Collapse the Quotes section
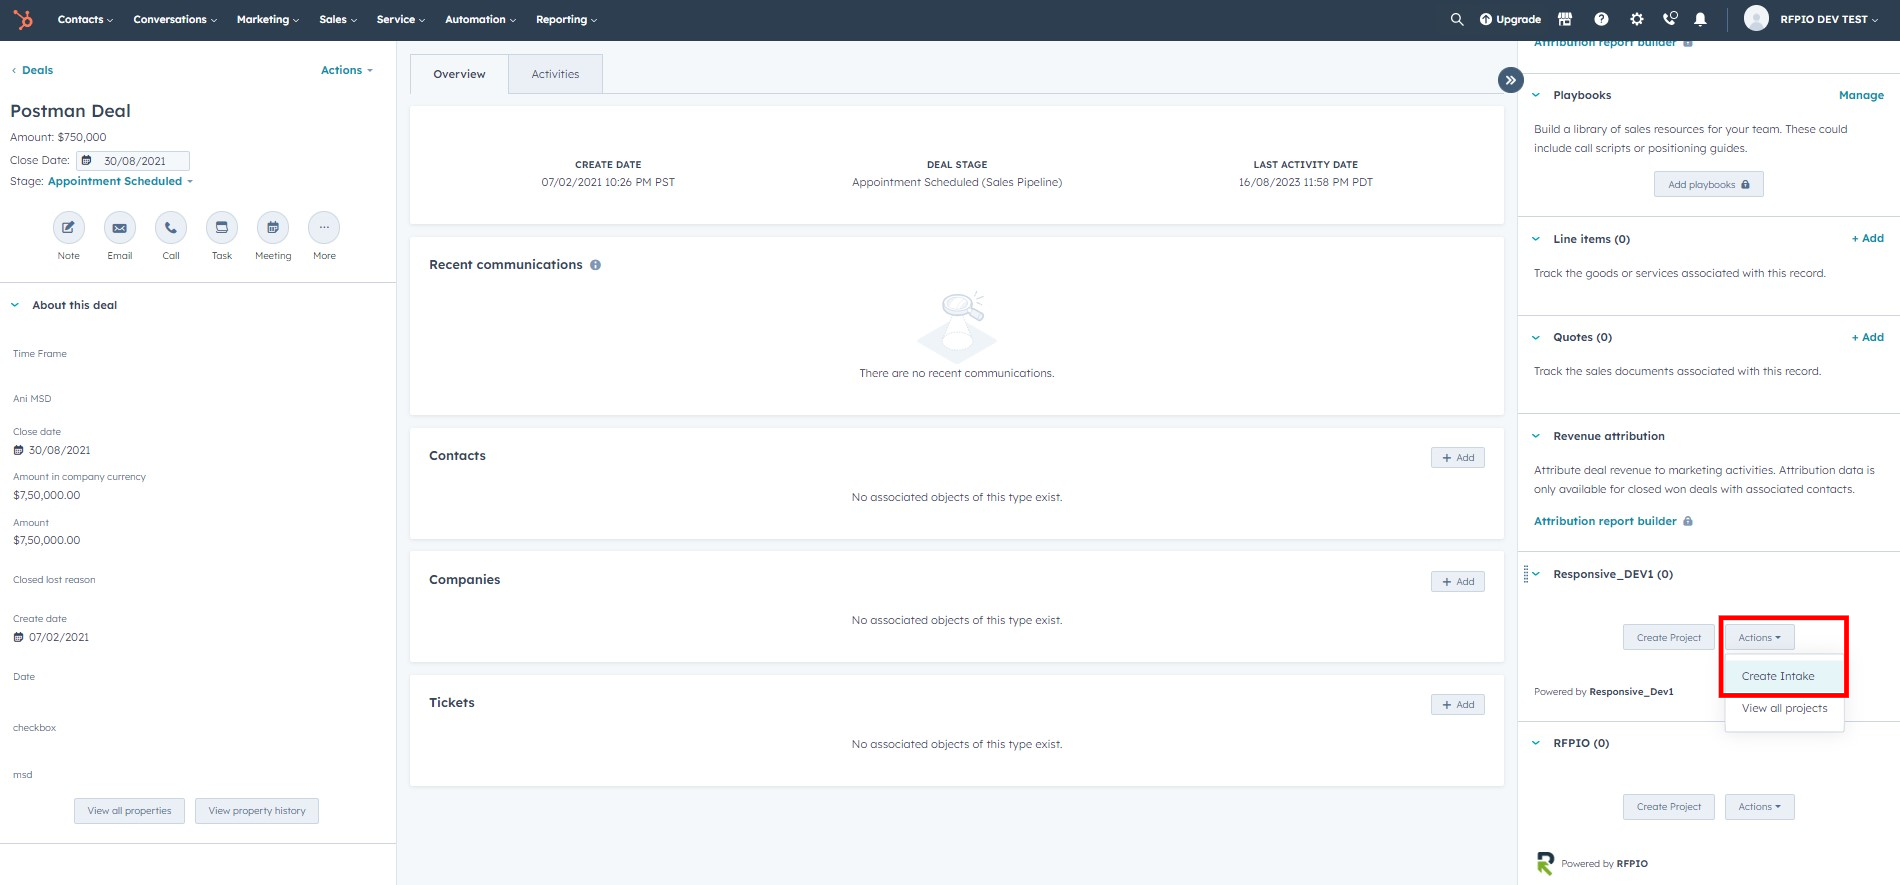 coord(1536,337)
